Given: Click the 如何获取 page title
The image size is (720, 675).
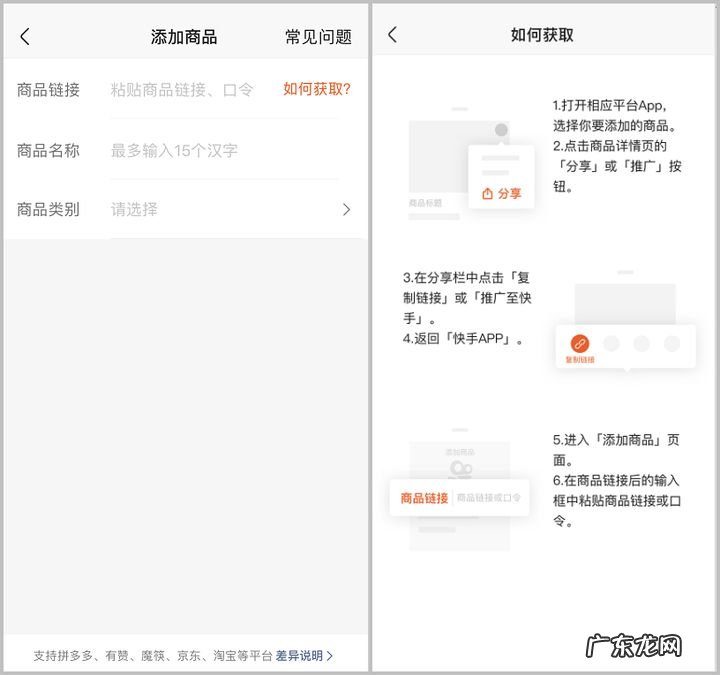Looking at the screenshot, I should pos(542,34).
